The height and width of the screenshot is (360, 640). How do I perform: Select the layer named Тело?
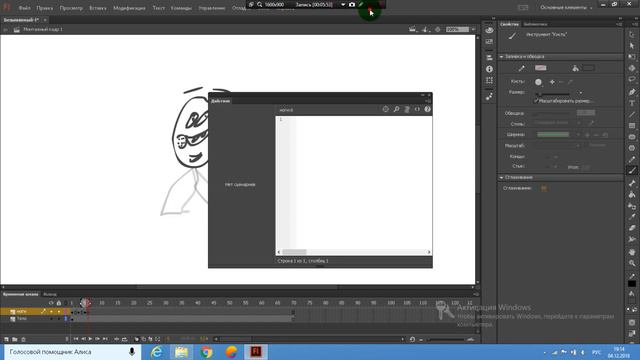coord(22,319)
